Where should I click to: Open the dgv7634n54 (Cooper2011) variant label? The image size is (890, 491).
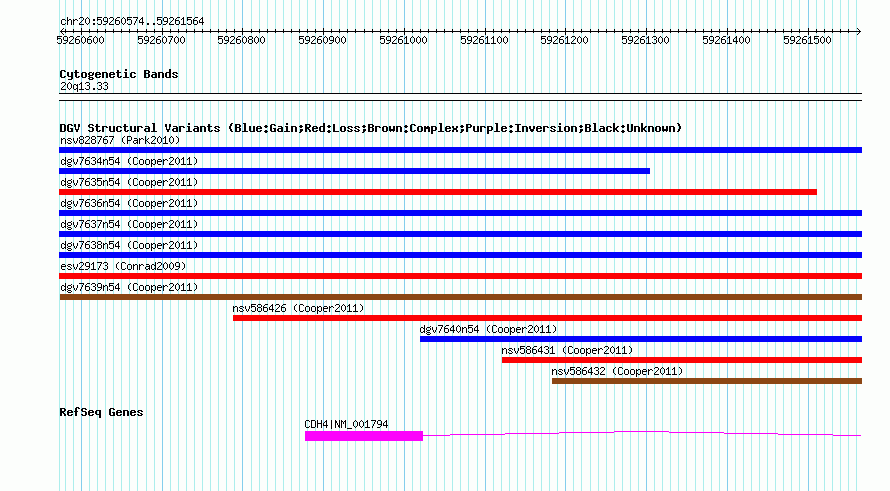pos(129,161)
